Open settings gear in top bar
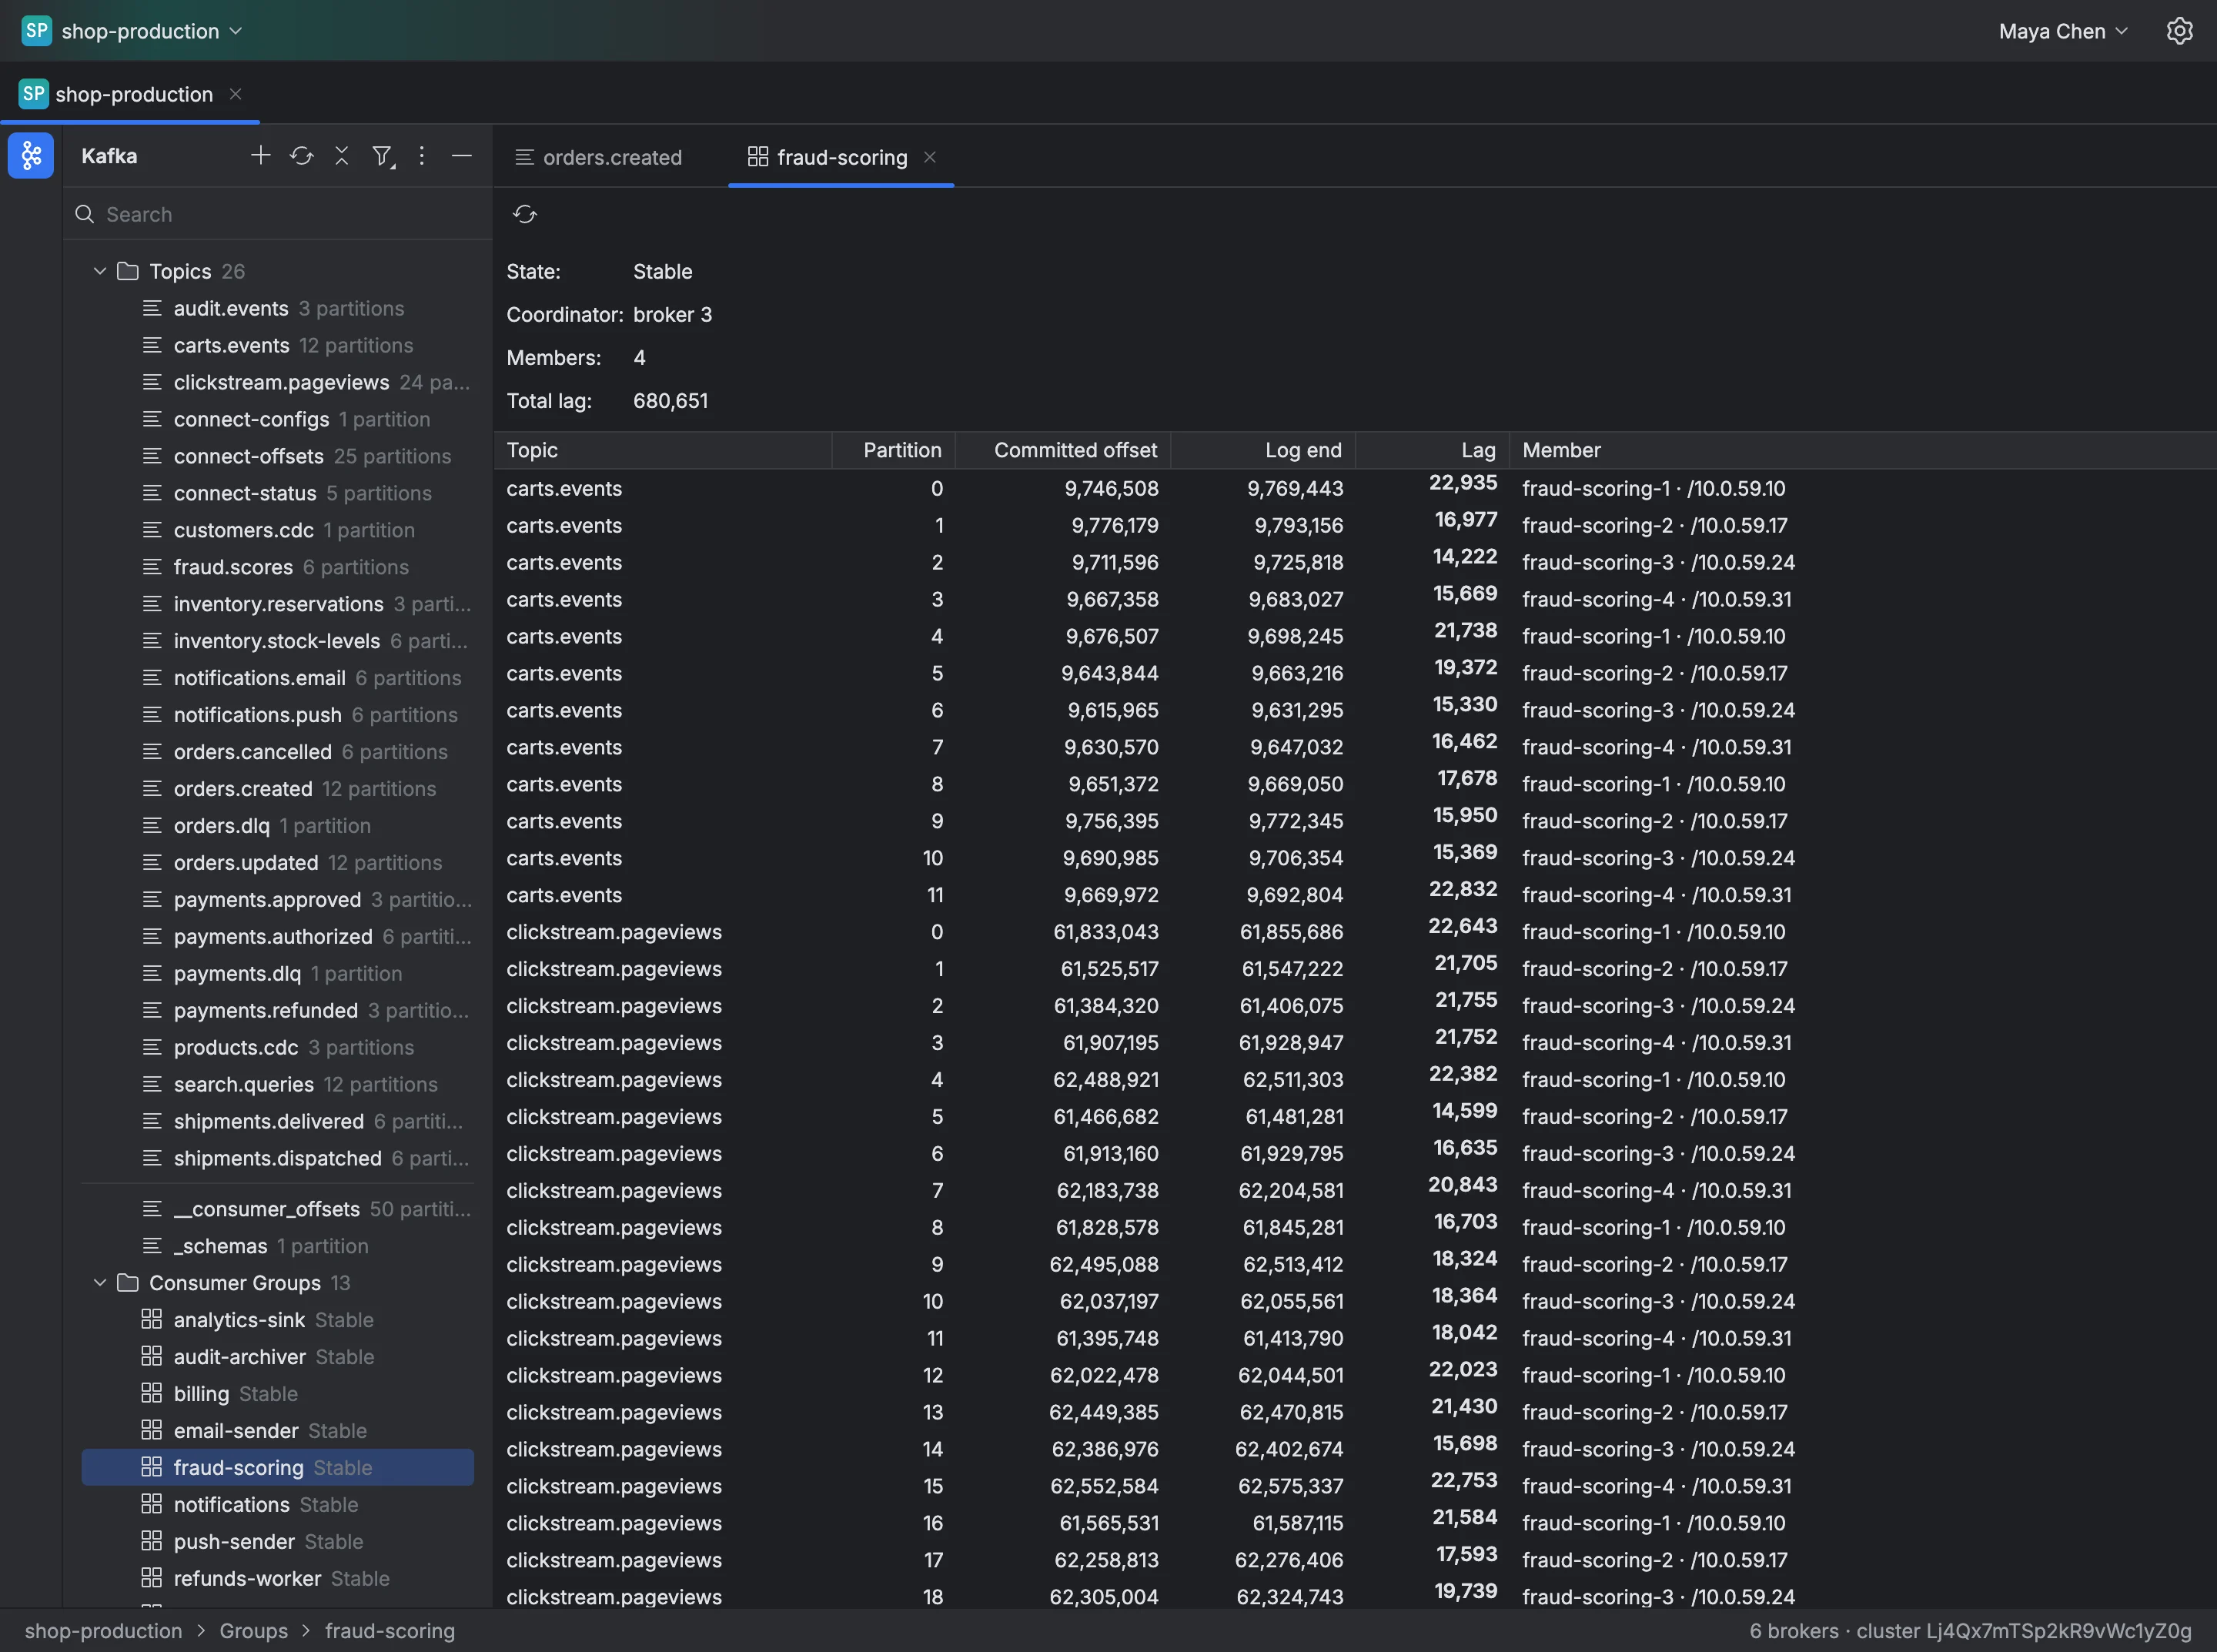This screenshot has width=2217, height=1652. 2179,31
